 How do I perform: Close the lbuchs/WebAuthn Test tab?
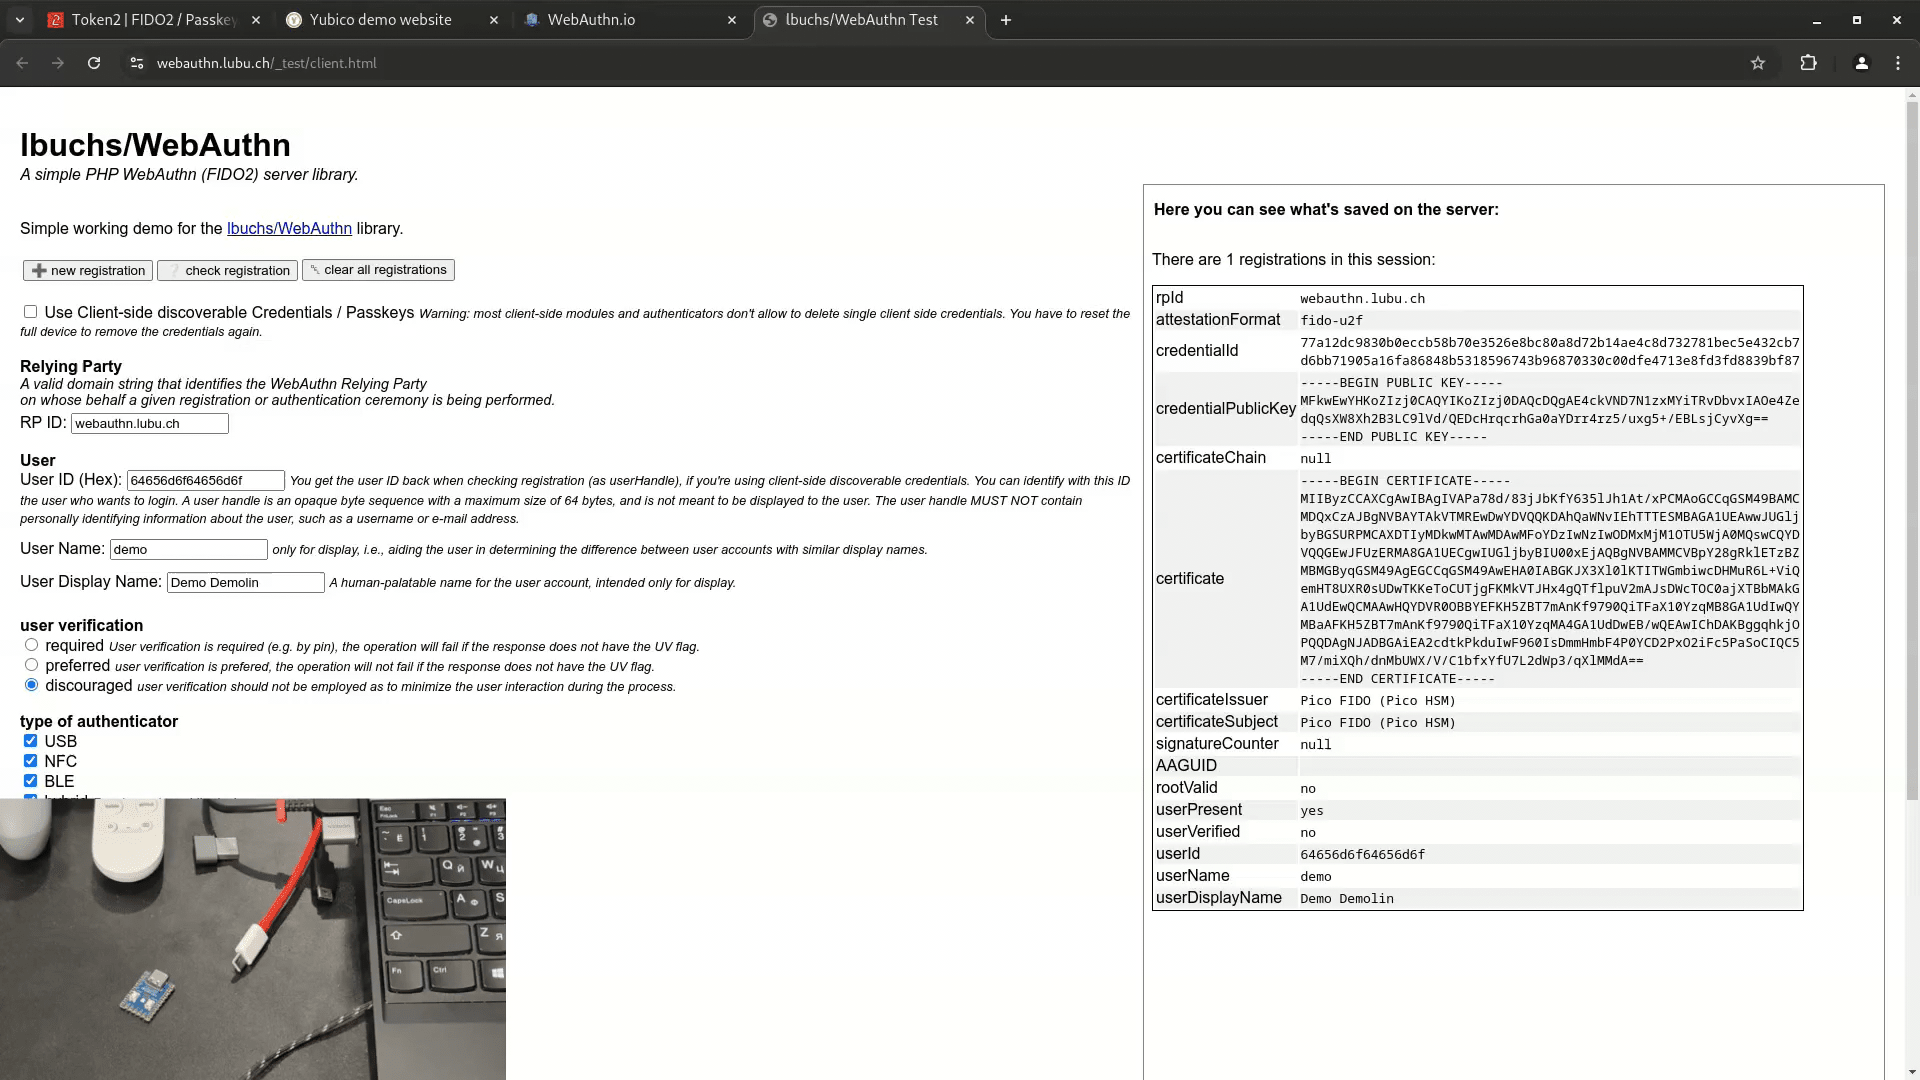click(969, 20)
